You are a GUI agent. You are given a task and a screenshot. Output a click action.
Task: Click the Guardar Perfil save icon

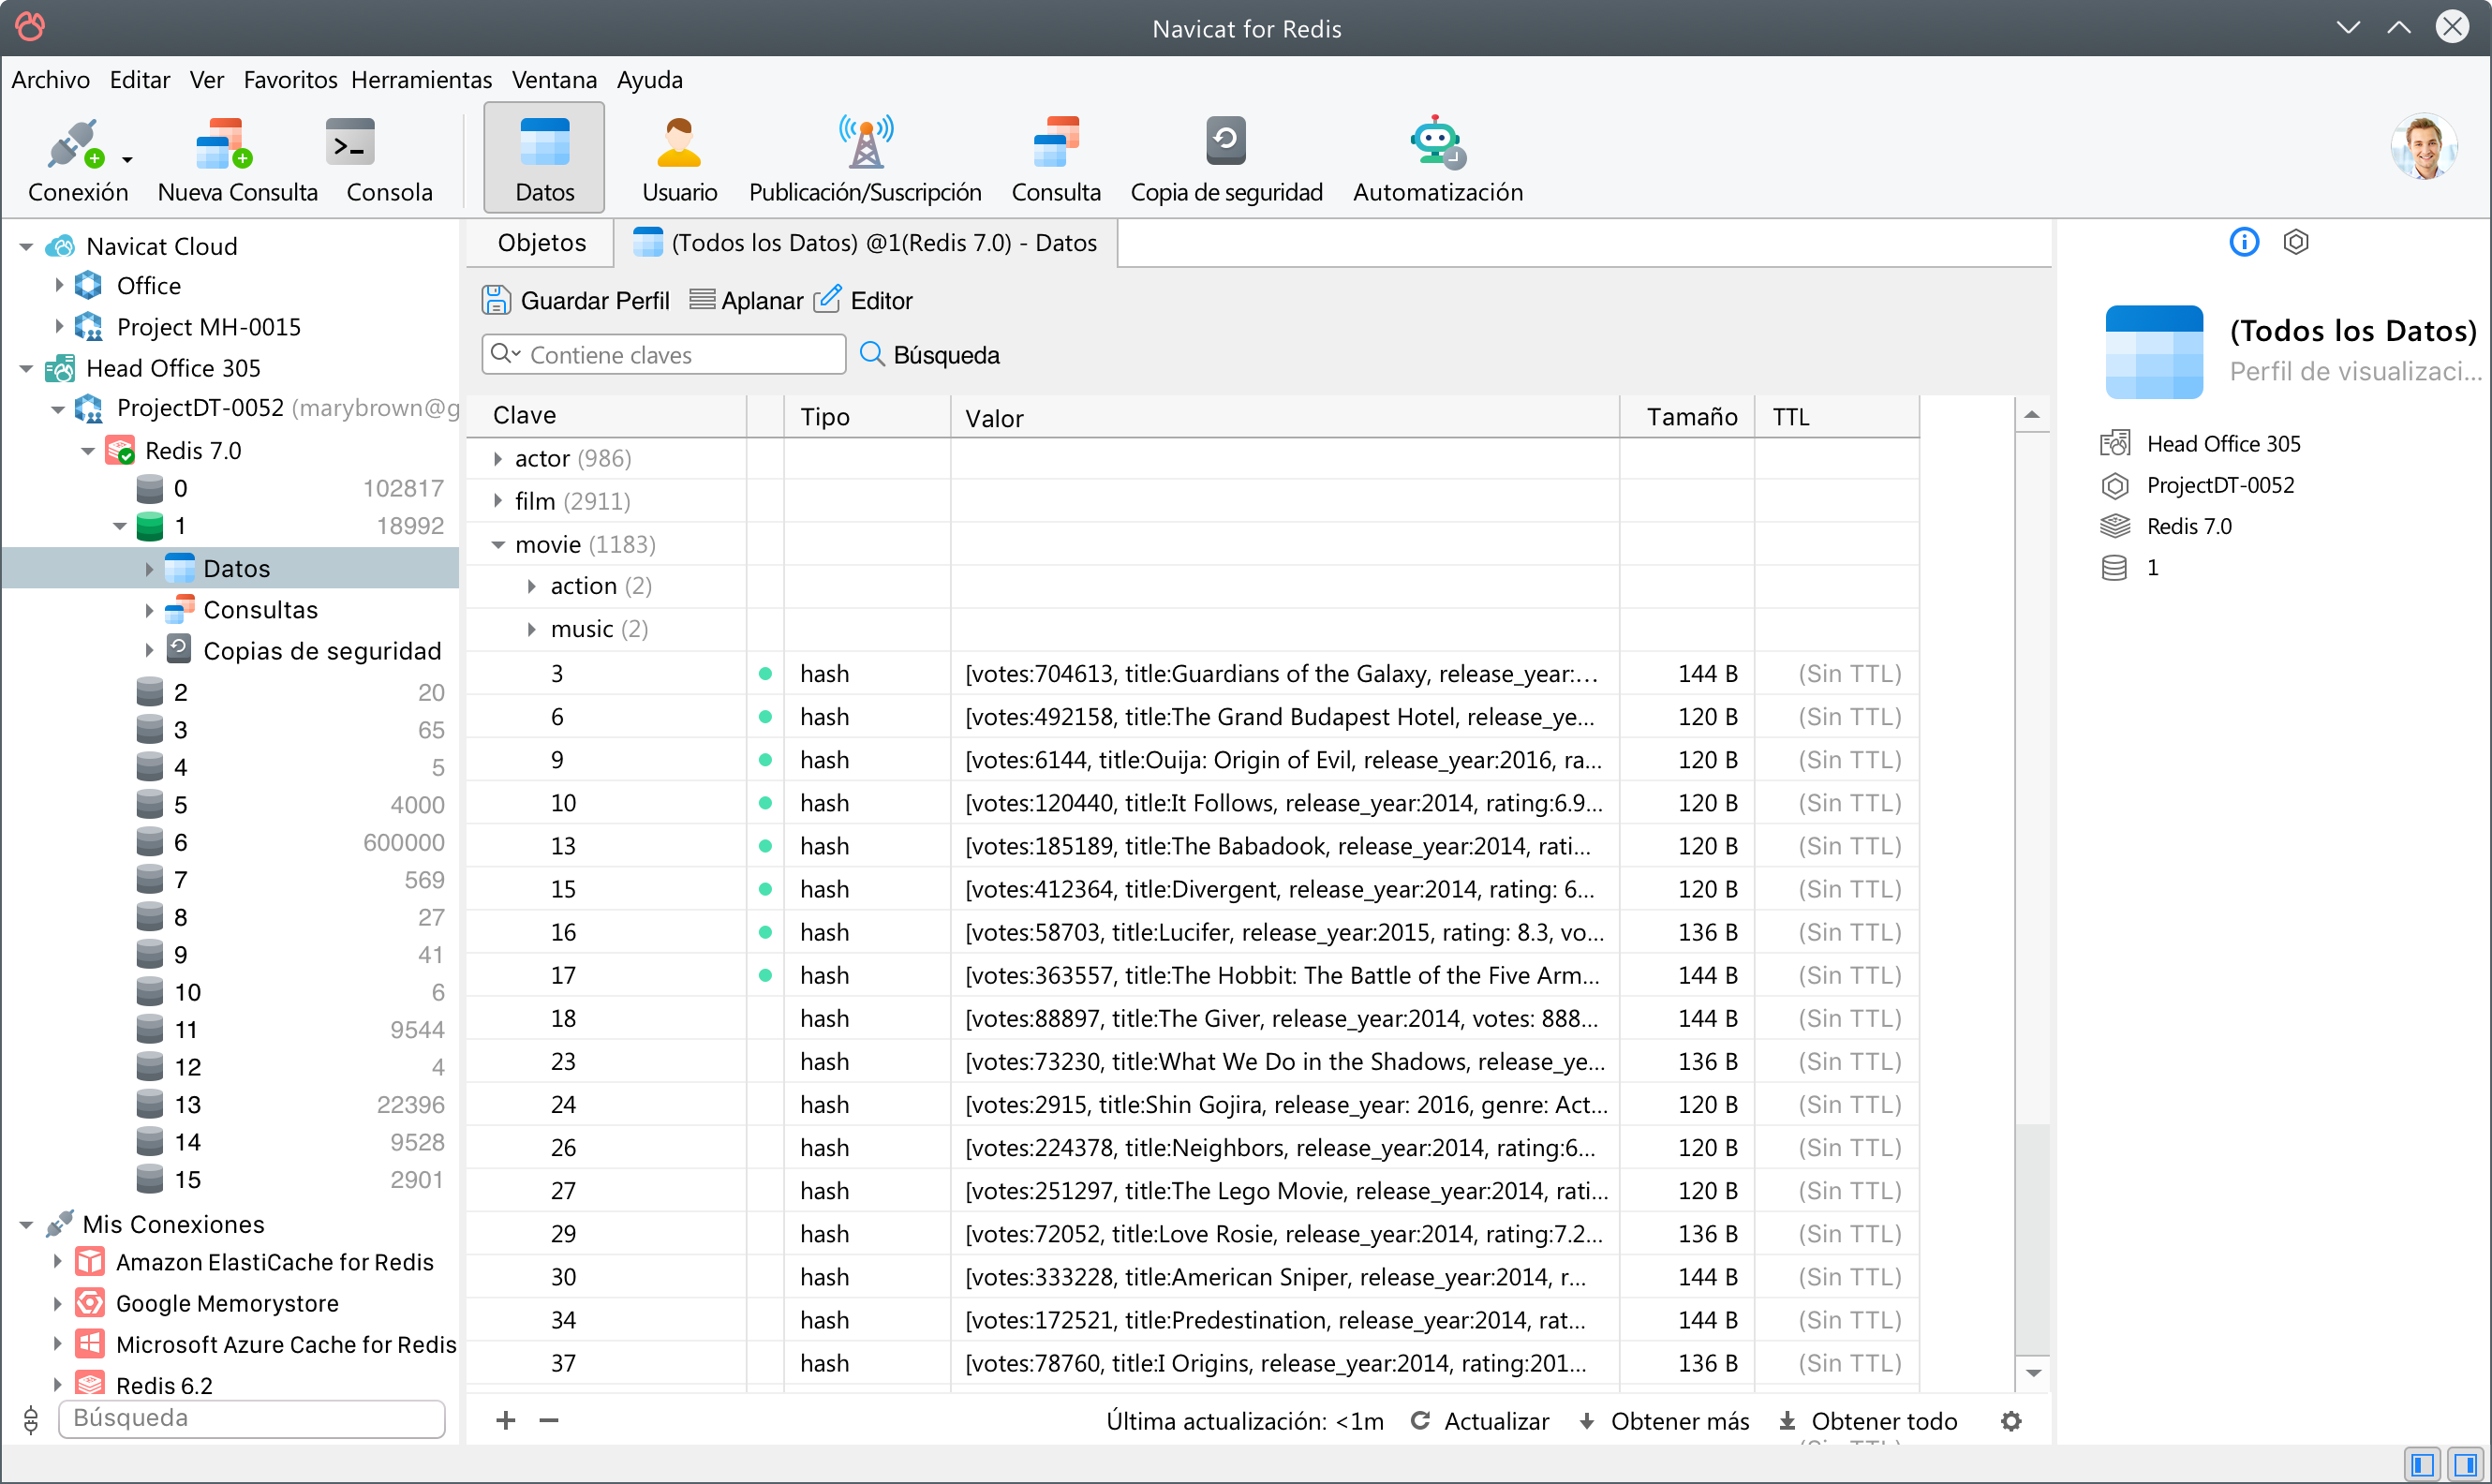(496, 300)
